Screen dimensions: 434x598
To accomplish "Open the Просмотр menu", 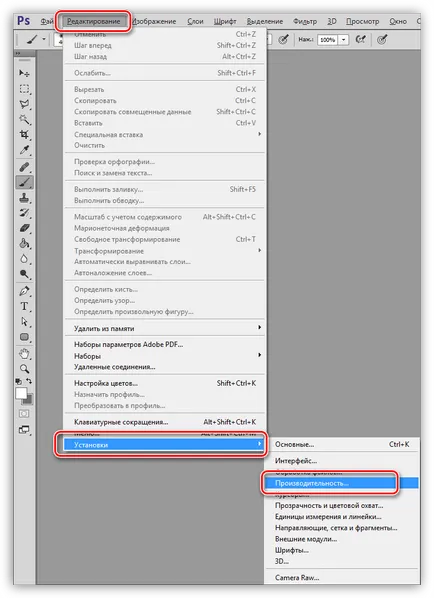I will click(362, 21).
